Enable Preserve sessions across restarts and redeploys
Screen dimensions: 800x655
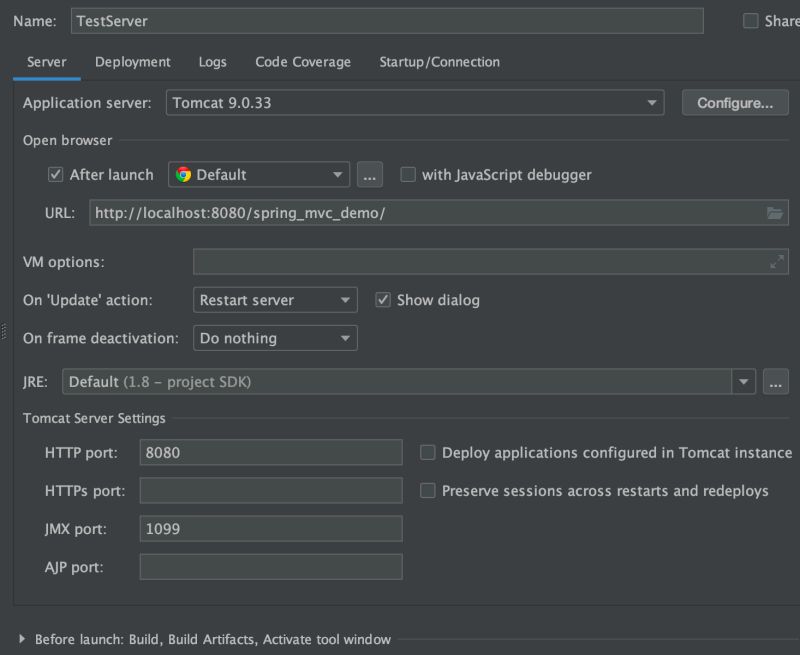click(x=428, y=490)
